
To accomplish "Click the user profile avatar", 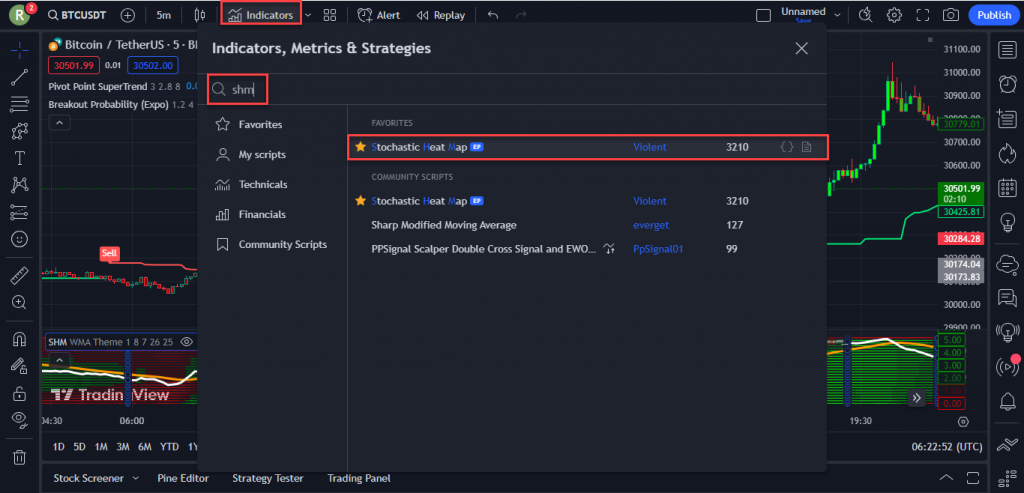I will [x=19, y=15].
